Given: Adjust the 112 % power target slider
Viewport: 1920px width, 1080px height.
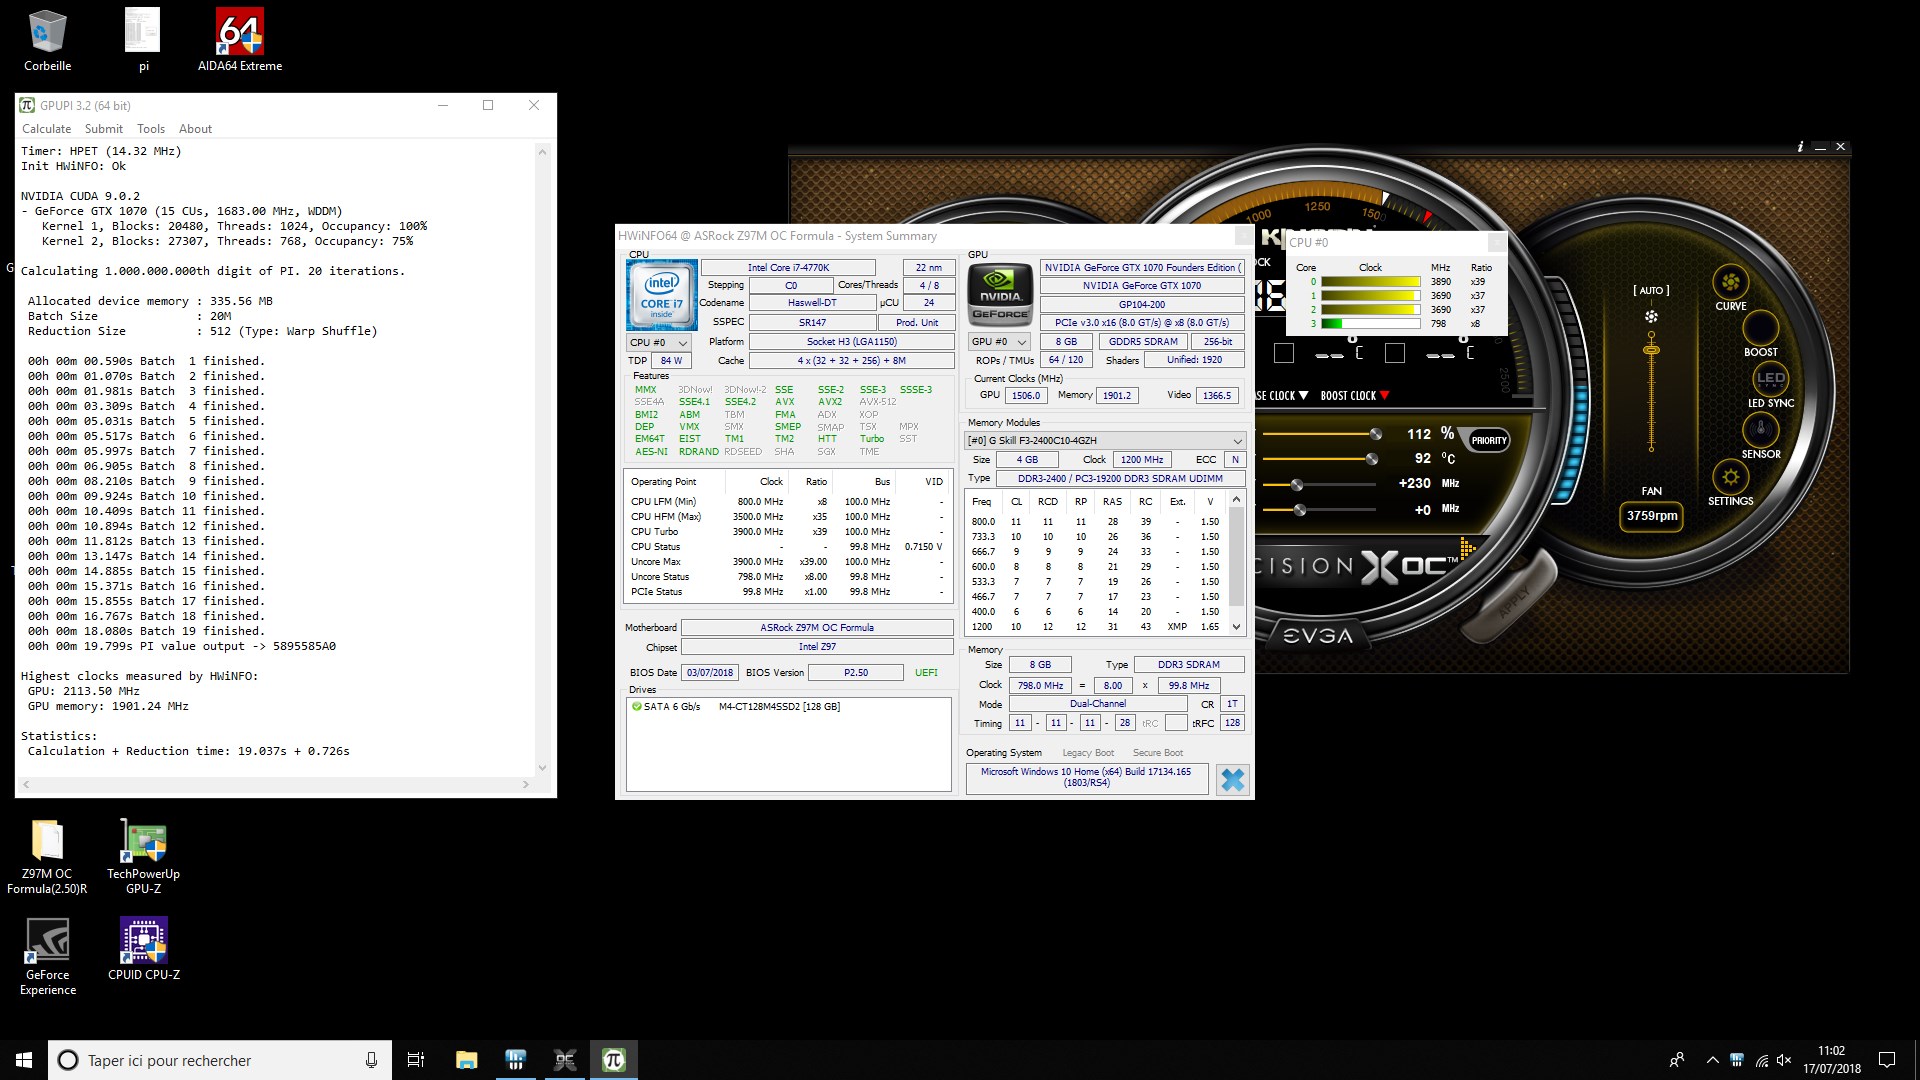Looking at the screenshot, I should coord(1376,434).
